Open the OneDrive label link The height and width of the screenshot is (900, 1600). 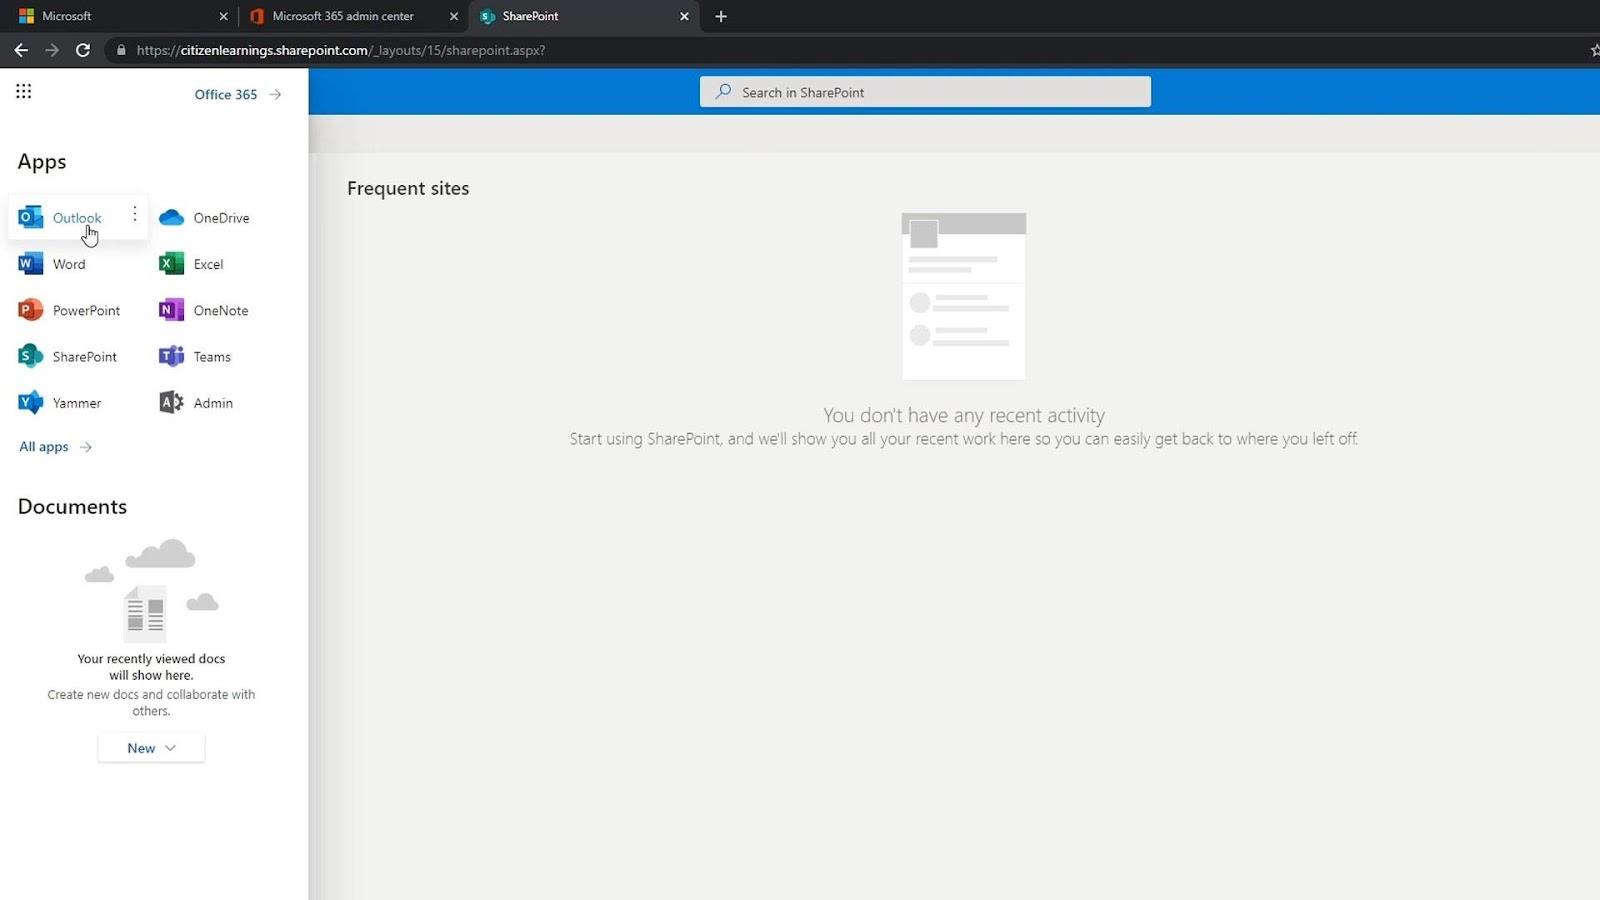coord(222,218)
